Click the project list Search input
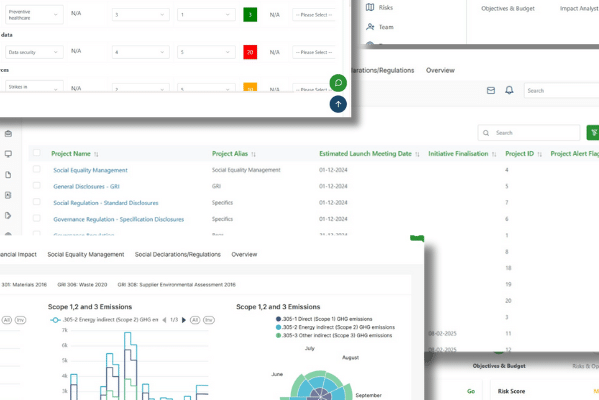This screenshot has width=599, height=400. (x=529, y=133)
